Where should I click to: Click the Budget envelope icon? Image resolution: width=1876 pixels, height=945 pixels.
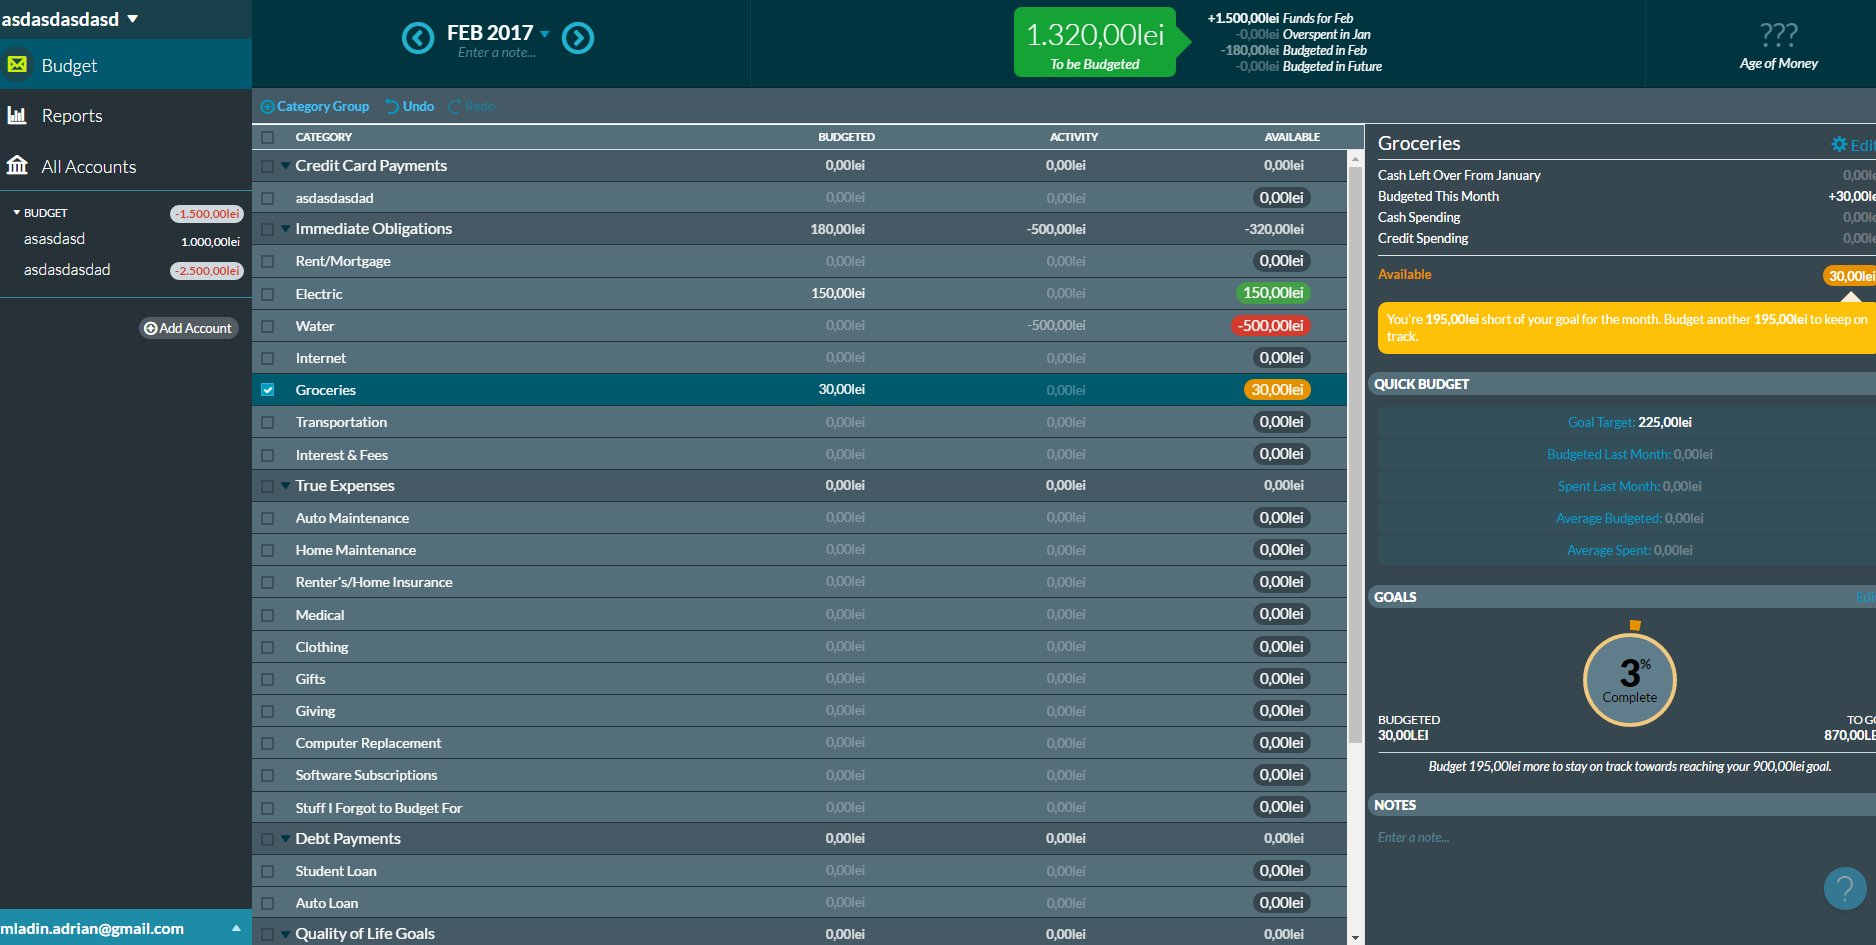[x=17, y=65]
